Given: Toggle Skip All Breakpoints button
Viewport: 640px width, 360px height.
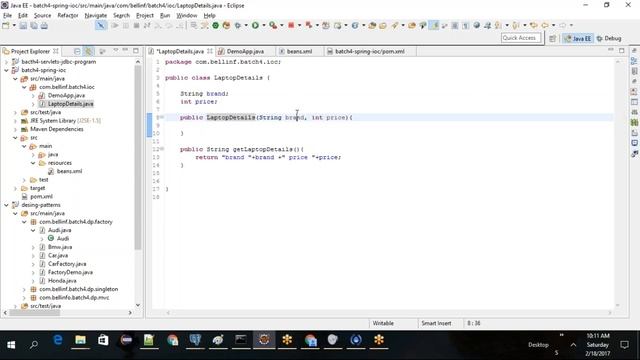Looking at the screenshot, I should pos(100,25).
